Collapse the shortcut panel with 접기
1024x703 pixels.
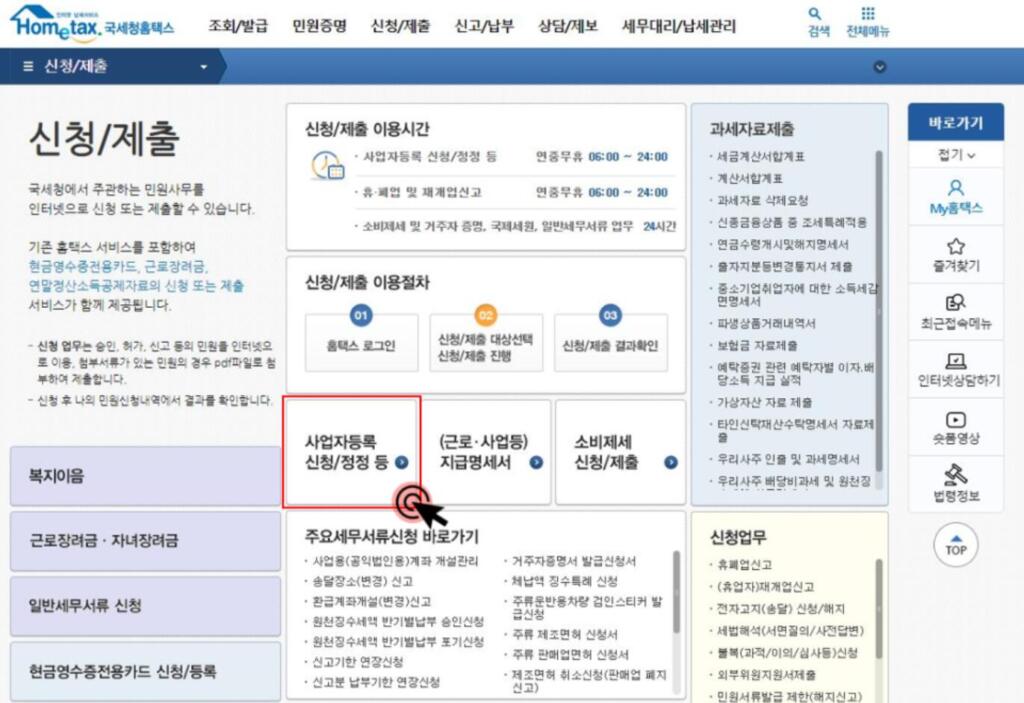955,155
